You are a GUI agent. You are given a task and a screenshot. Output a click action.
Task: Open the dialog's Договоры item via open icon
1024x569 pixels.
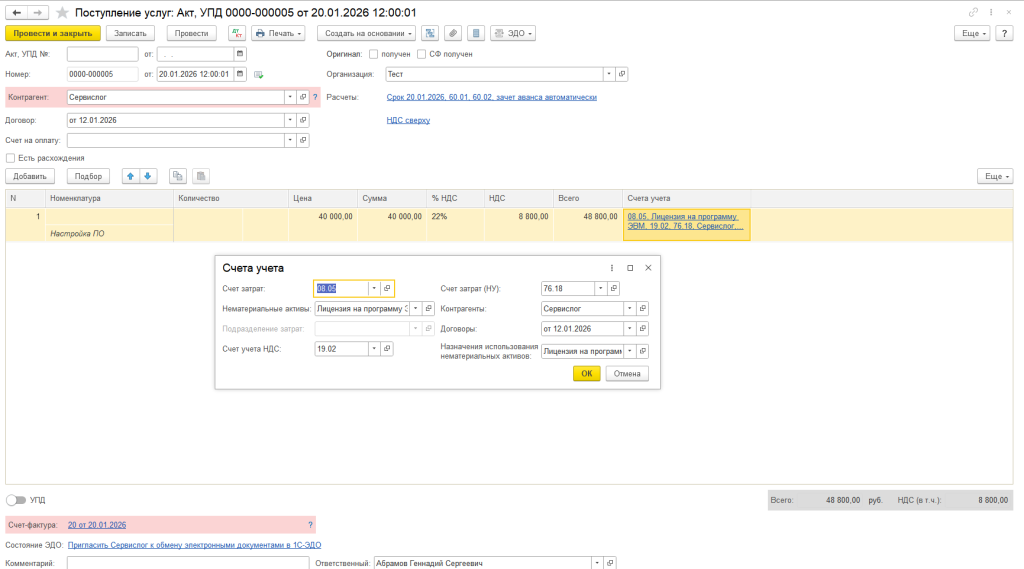pyautogui.click(x=643, y=329)
